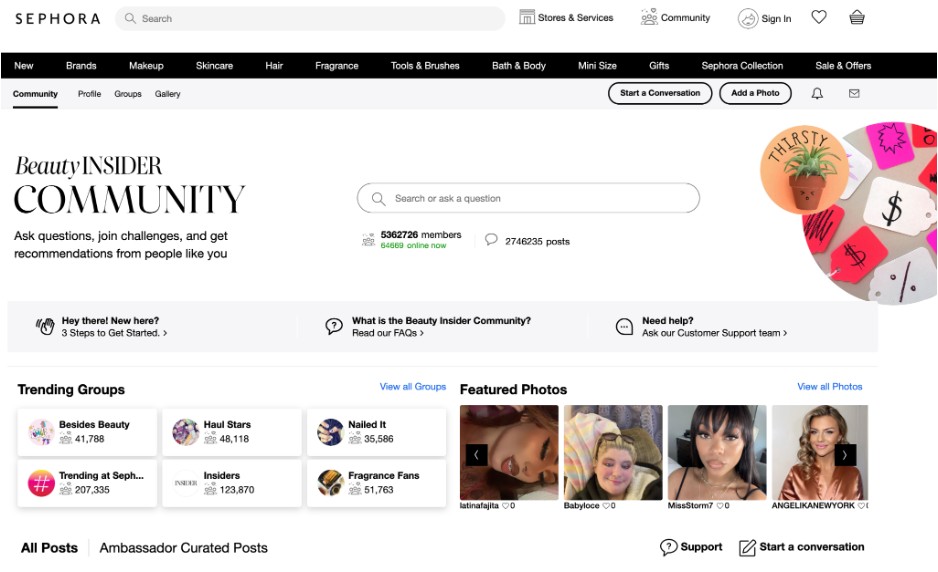The width and height of the screenshot is (938, 572).
Task: Open the Brands menu
Action: (x=81, y=66)
